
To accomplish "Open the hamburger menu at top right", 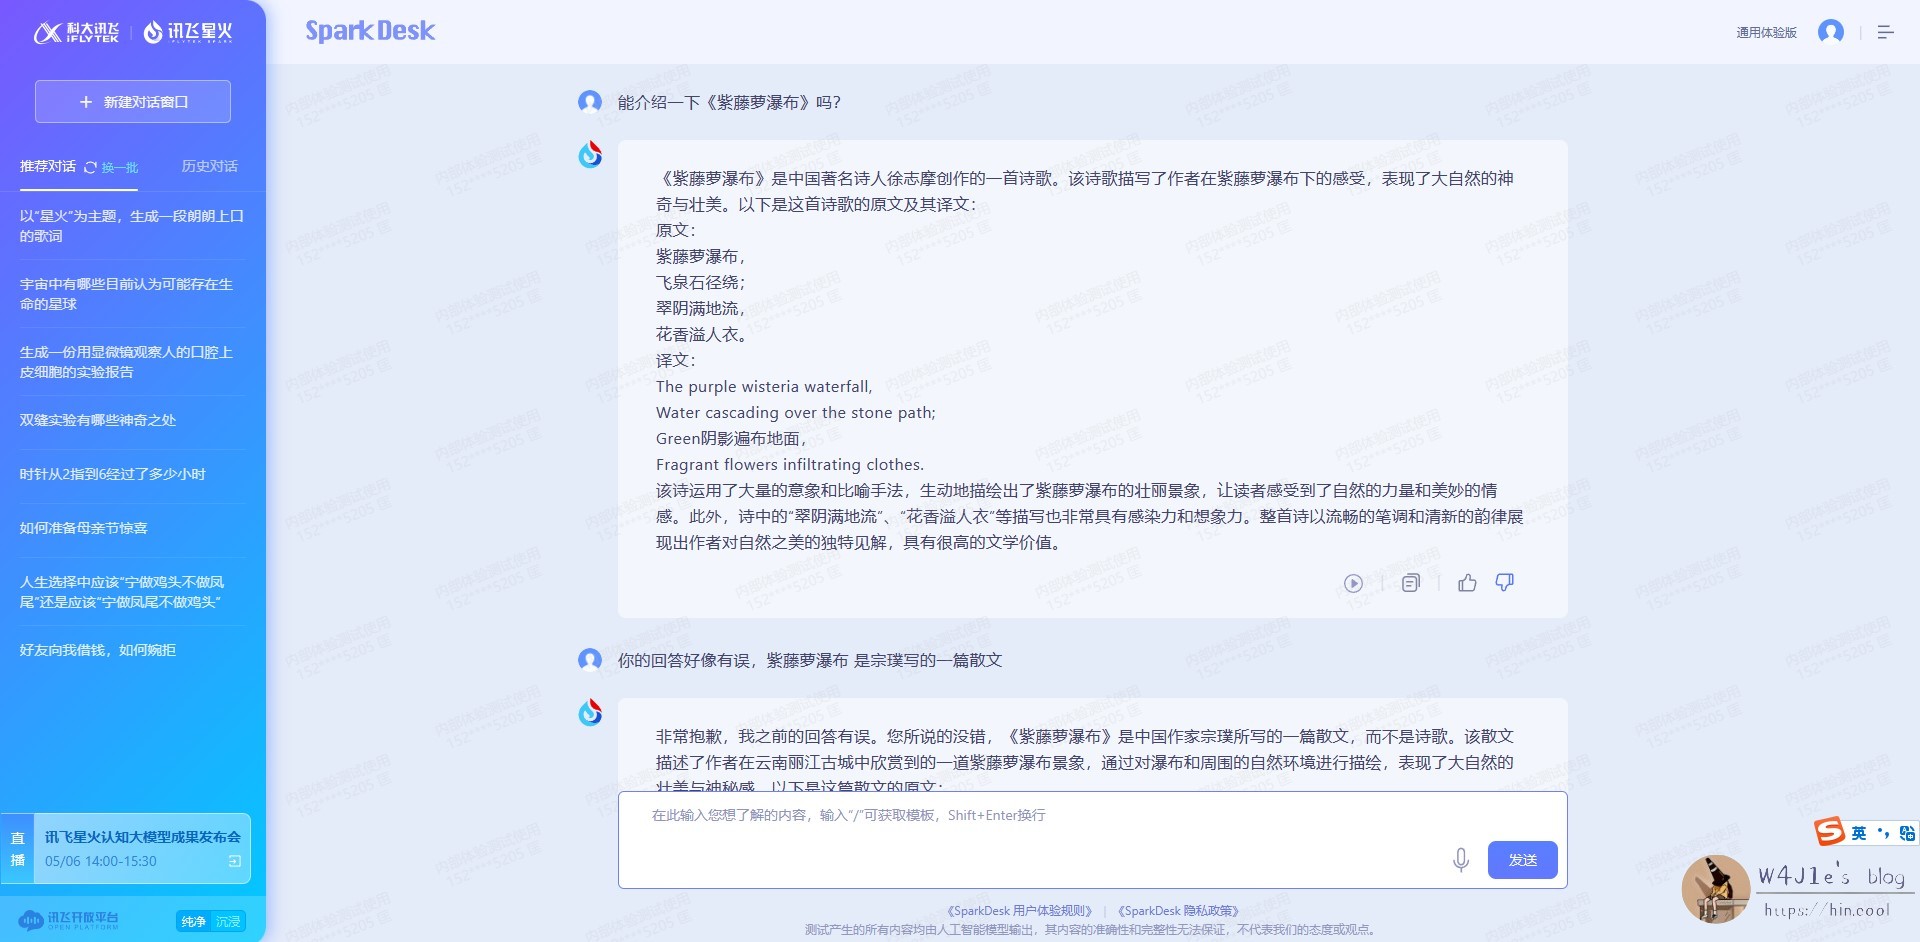I will [1886, 31].
